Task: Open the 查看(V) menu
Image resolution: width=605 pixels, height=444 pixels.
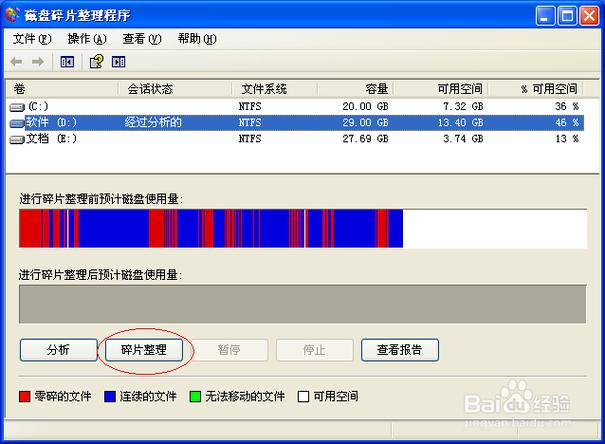Action: click(142, 39)
